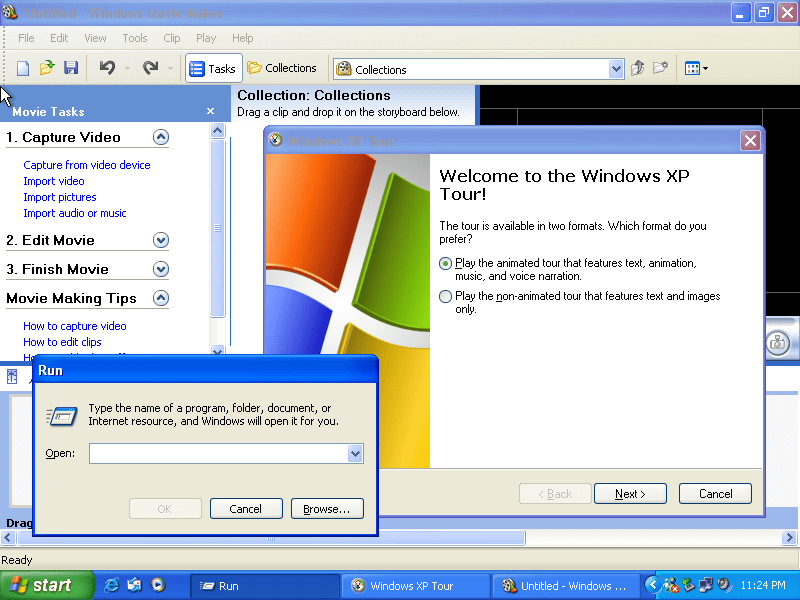Click the storyboard scroll right arrow
The width and height of the screenshot is (800, 600).
[x=789, y=538]
